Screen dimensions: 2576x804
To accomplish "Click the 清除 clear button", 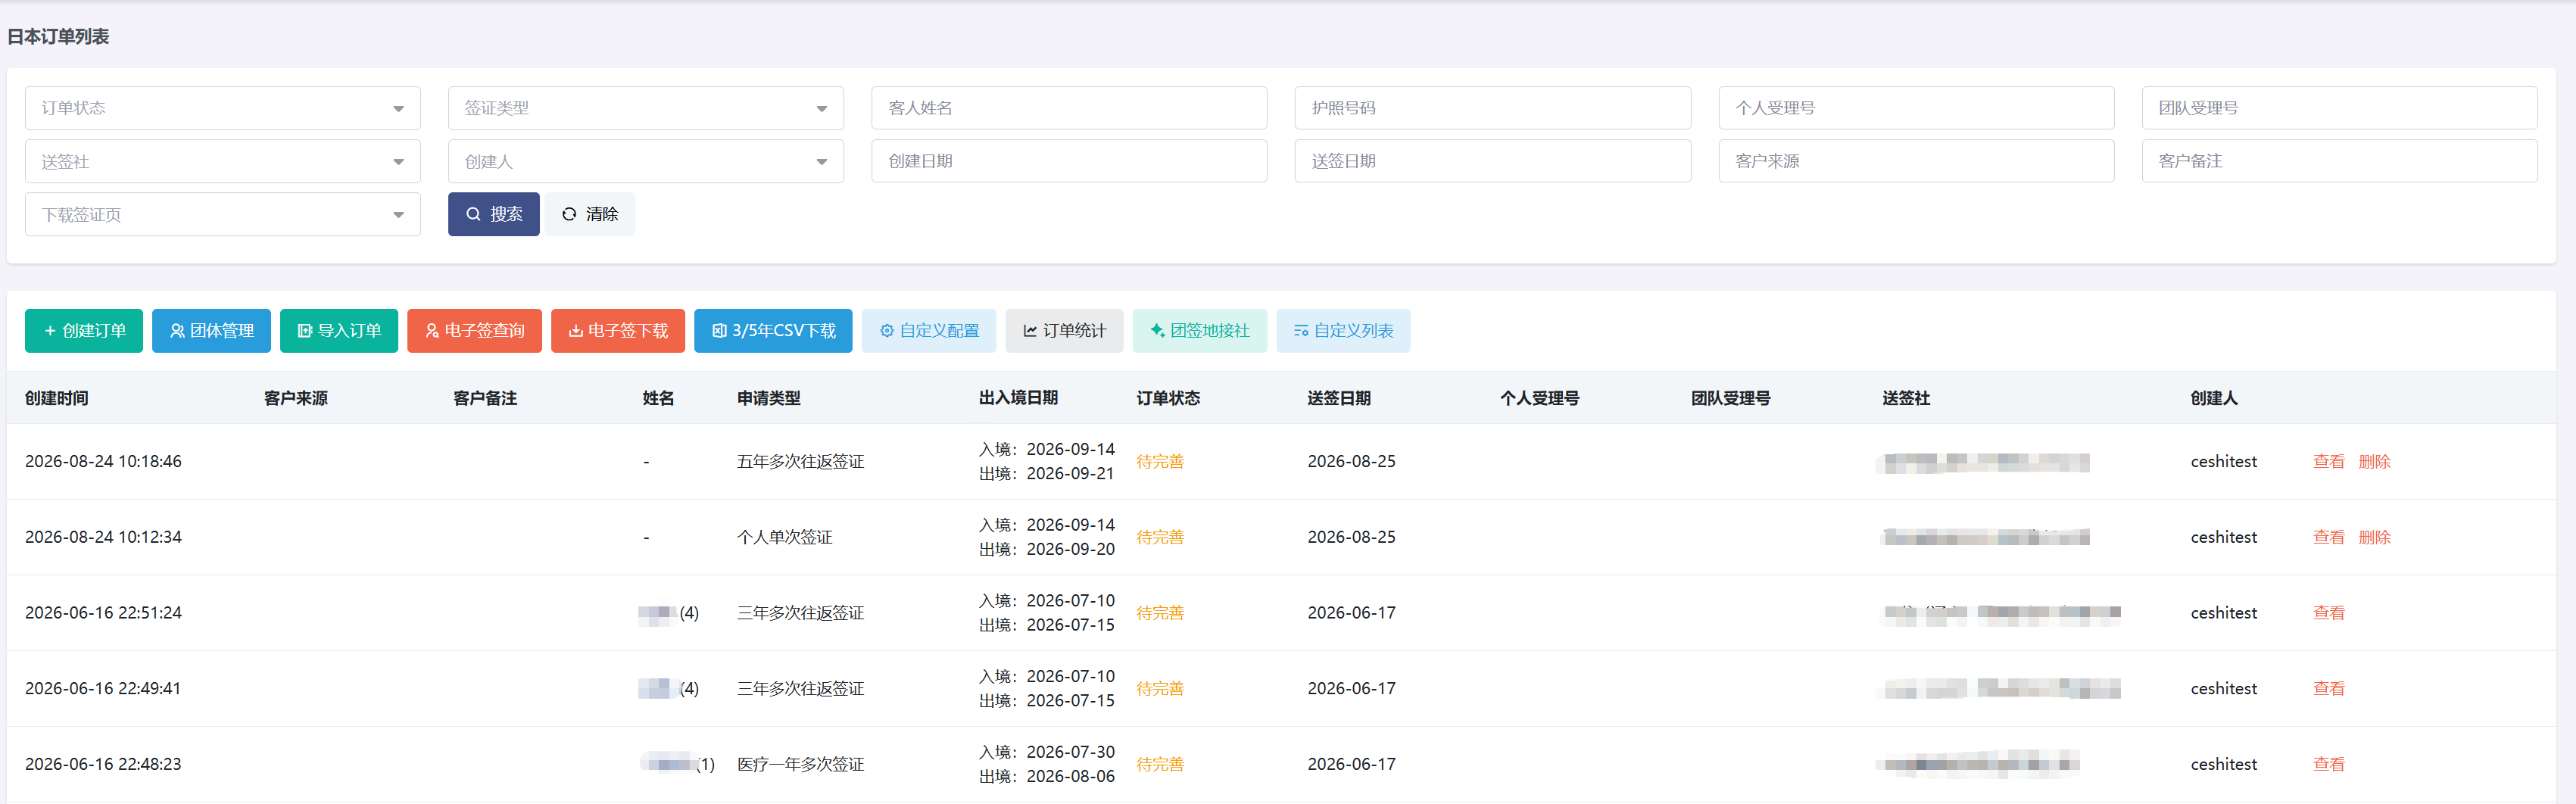I will pyautogui.click(x=590, y=214).
